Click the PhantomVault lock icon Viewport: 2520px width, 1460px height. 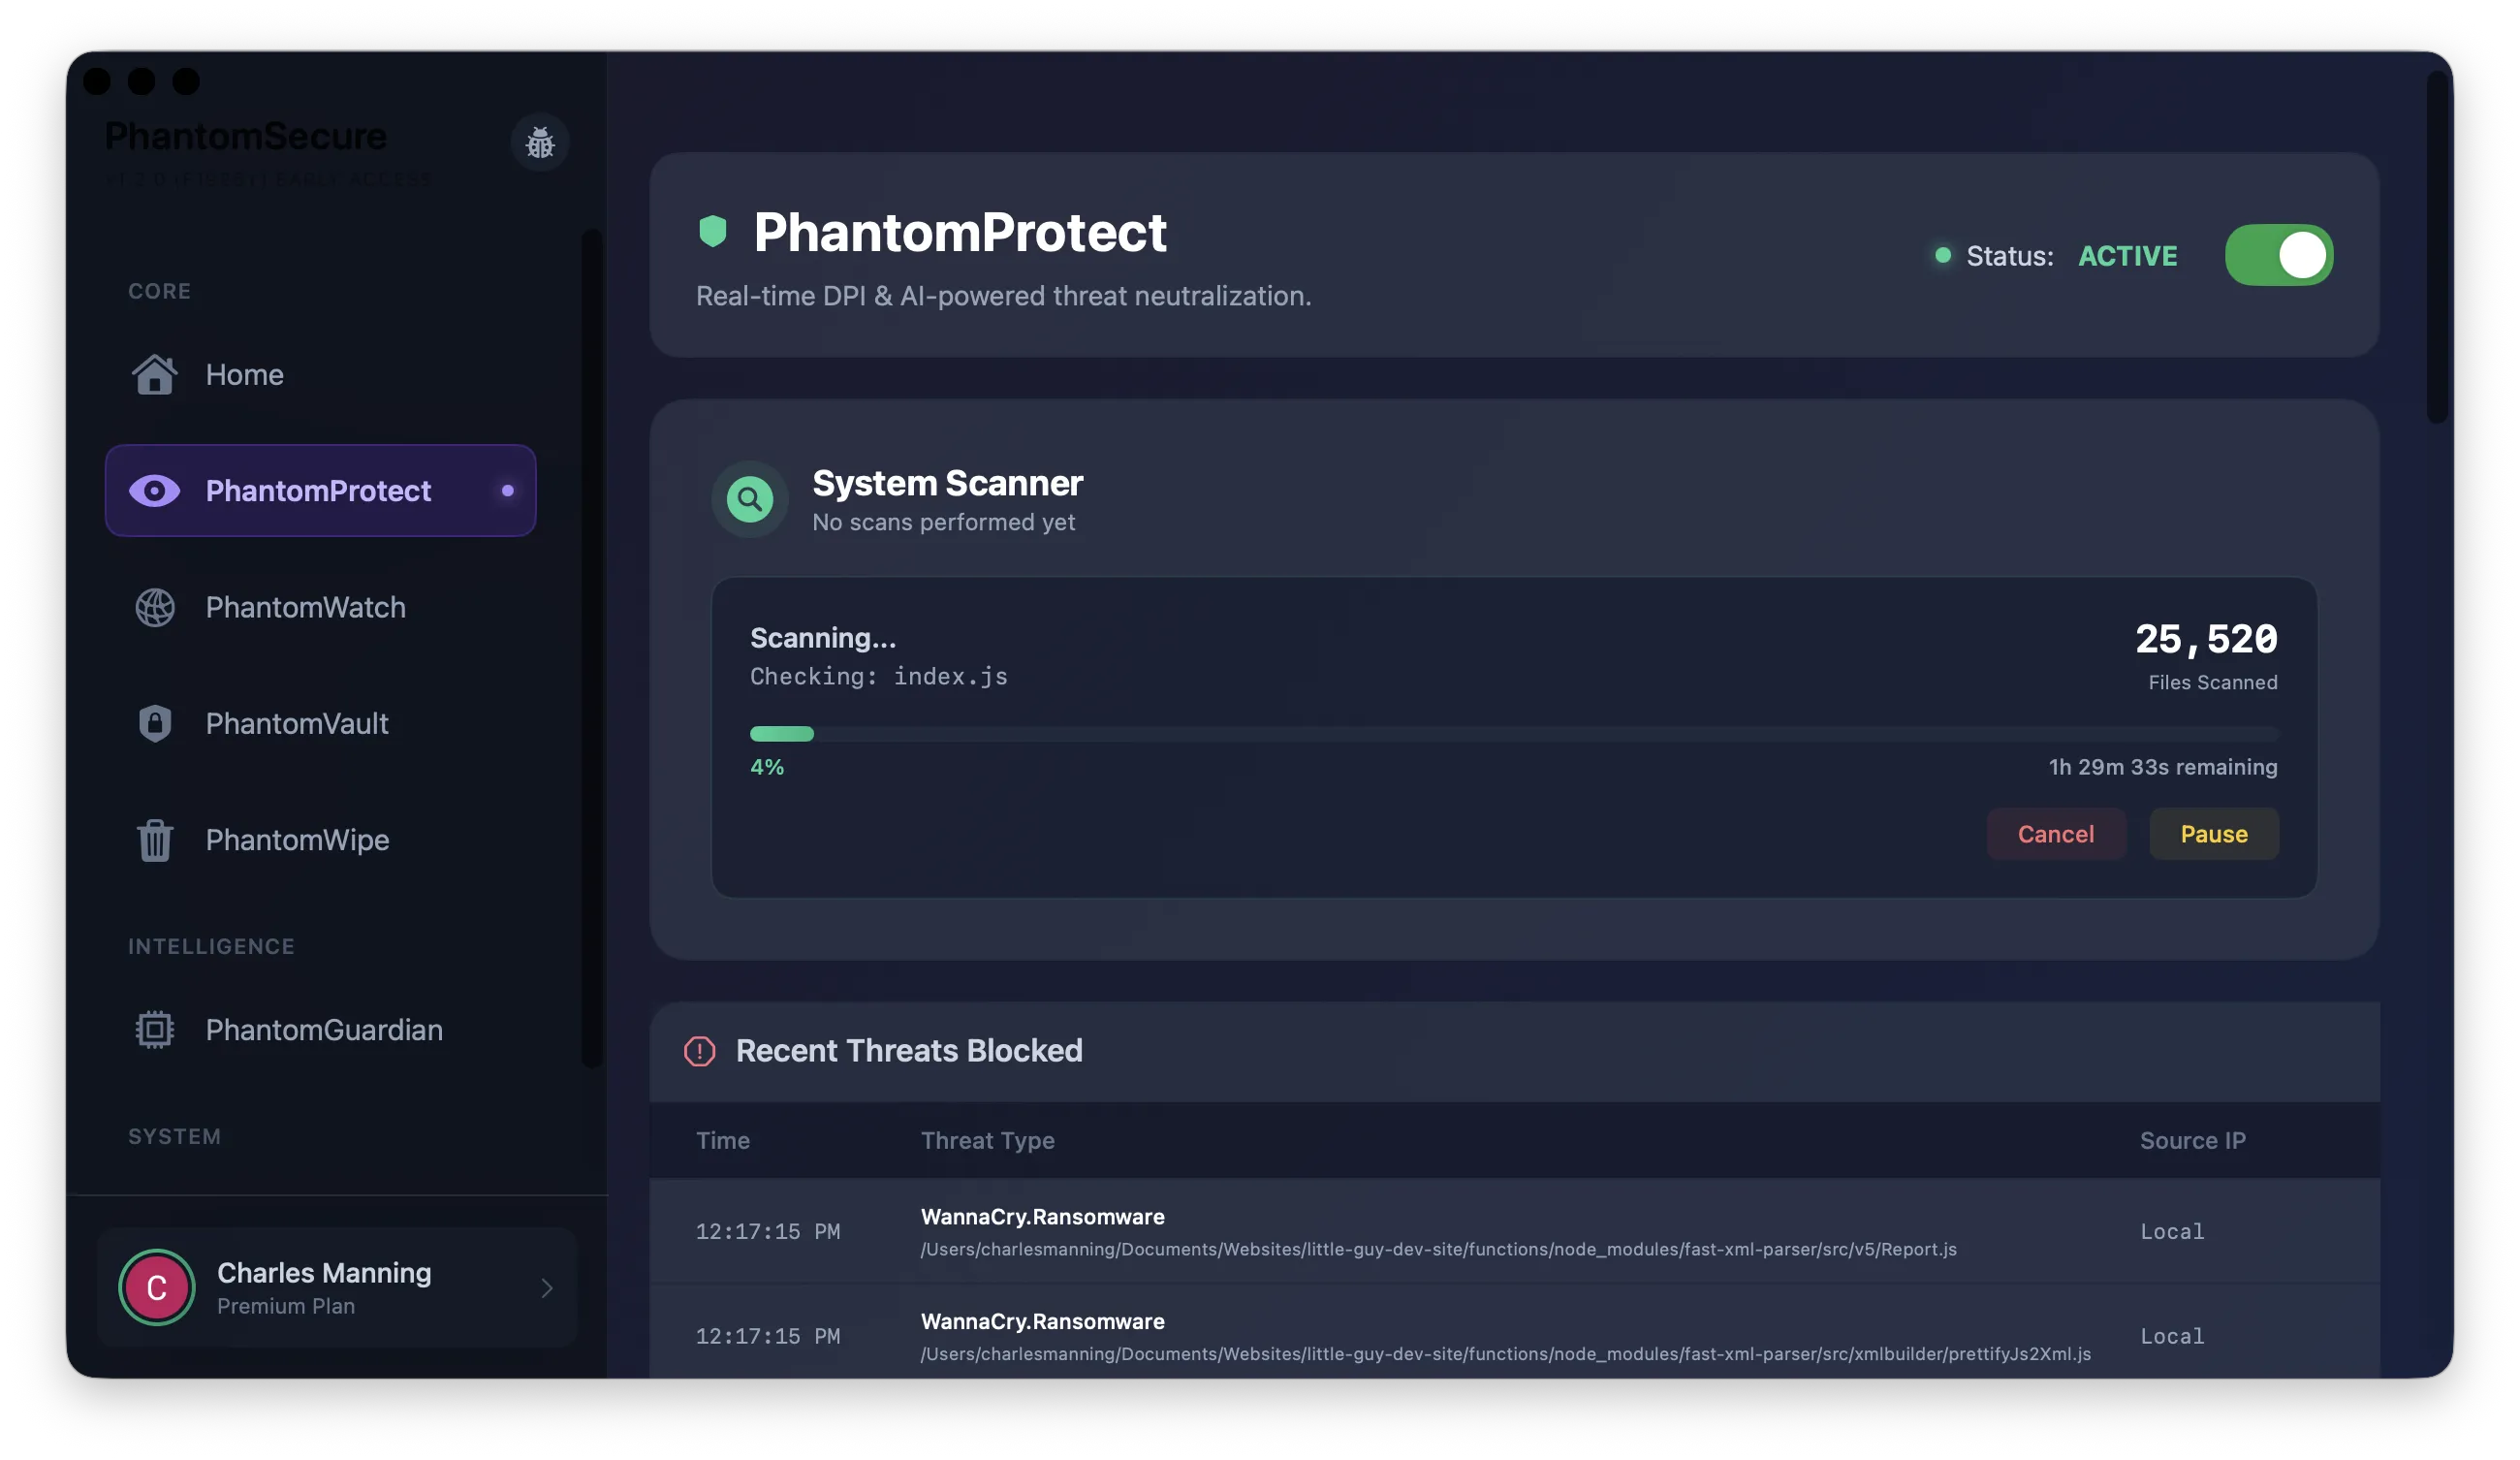(155, 723)
